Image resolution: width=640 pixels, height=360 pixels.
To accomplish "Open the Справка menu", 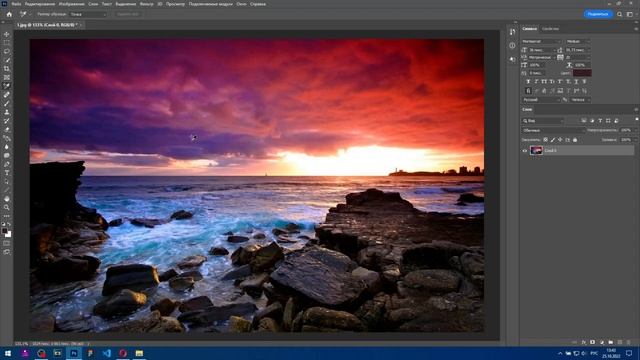I will (258, 4).
